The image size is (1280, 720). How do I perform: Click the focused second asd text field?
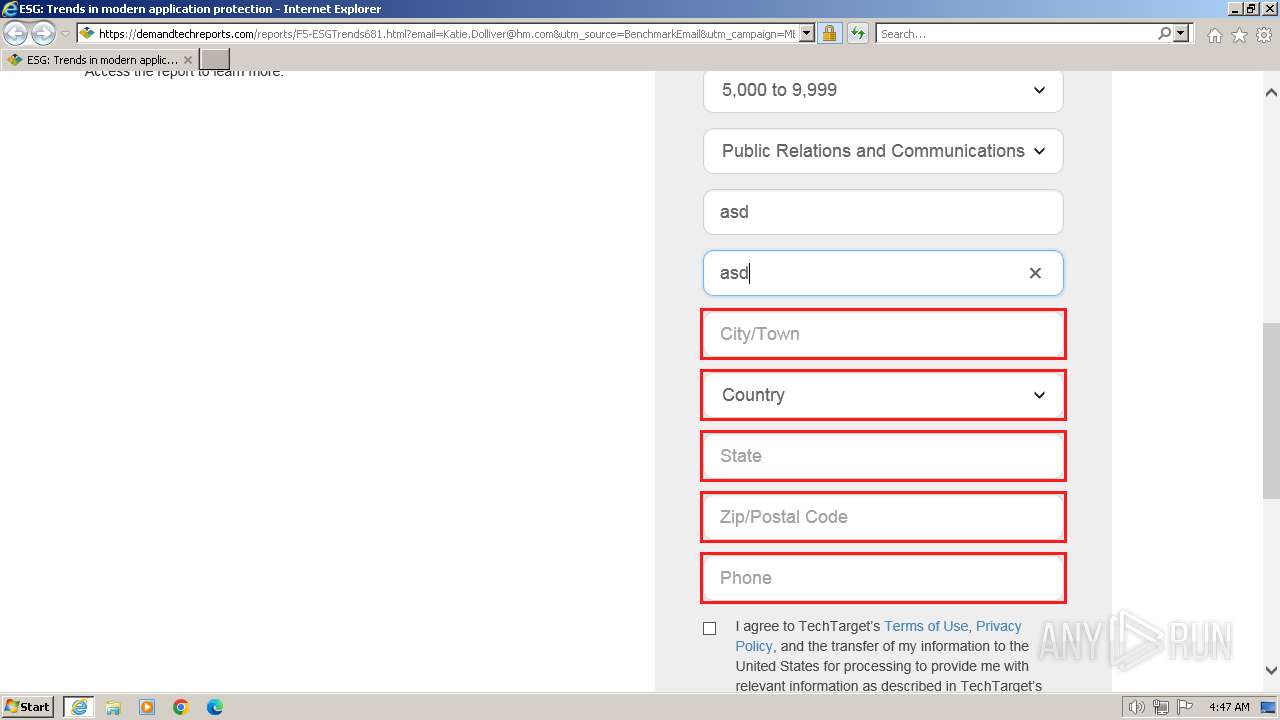click(x=883, y=273)
